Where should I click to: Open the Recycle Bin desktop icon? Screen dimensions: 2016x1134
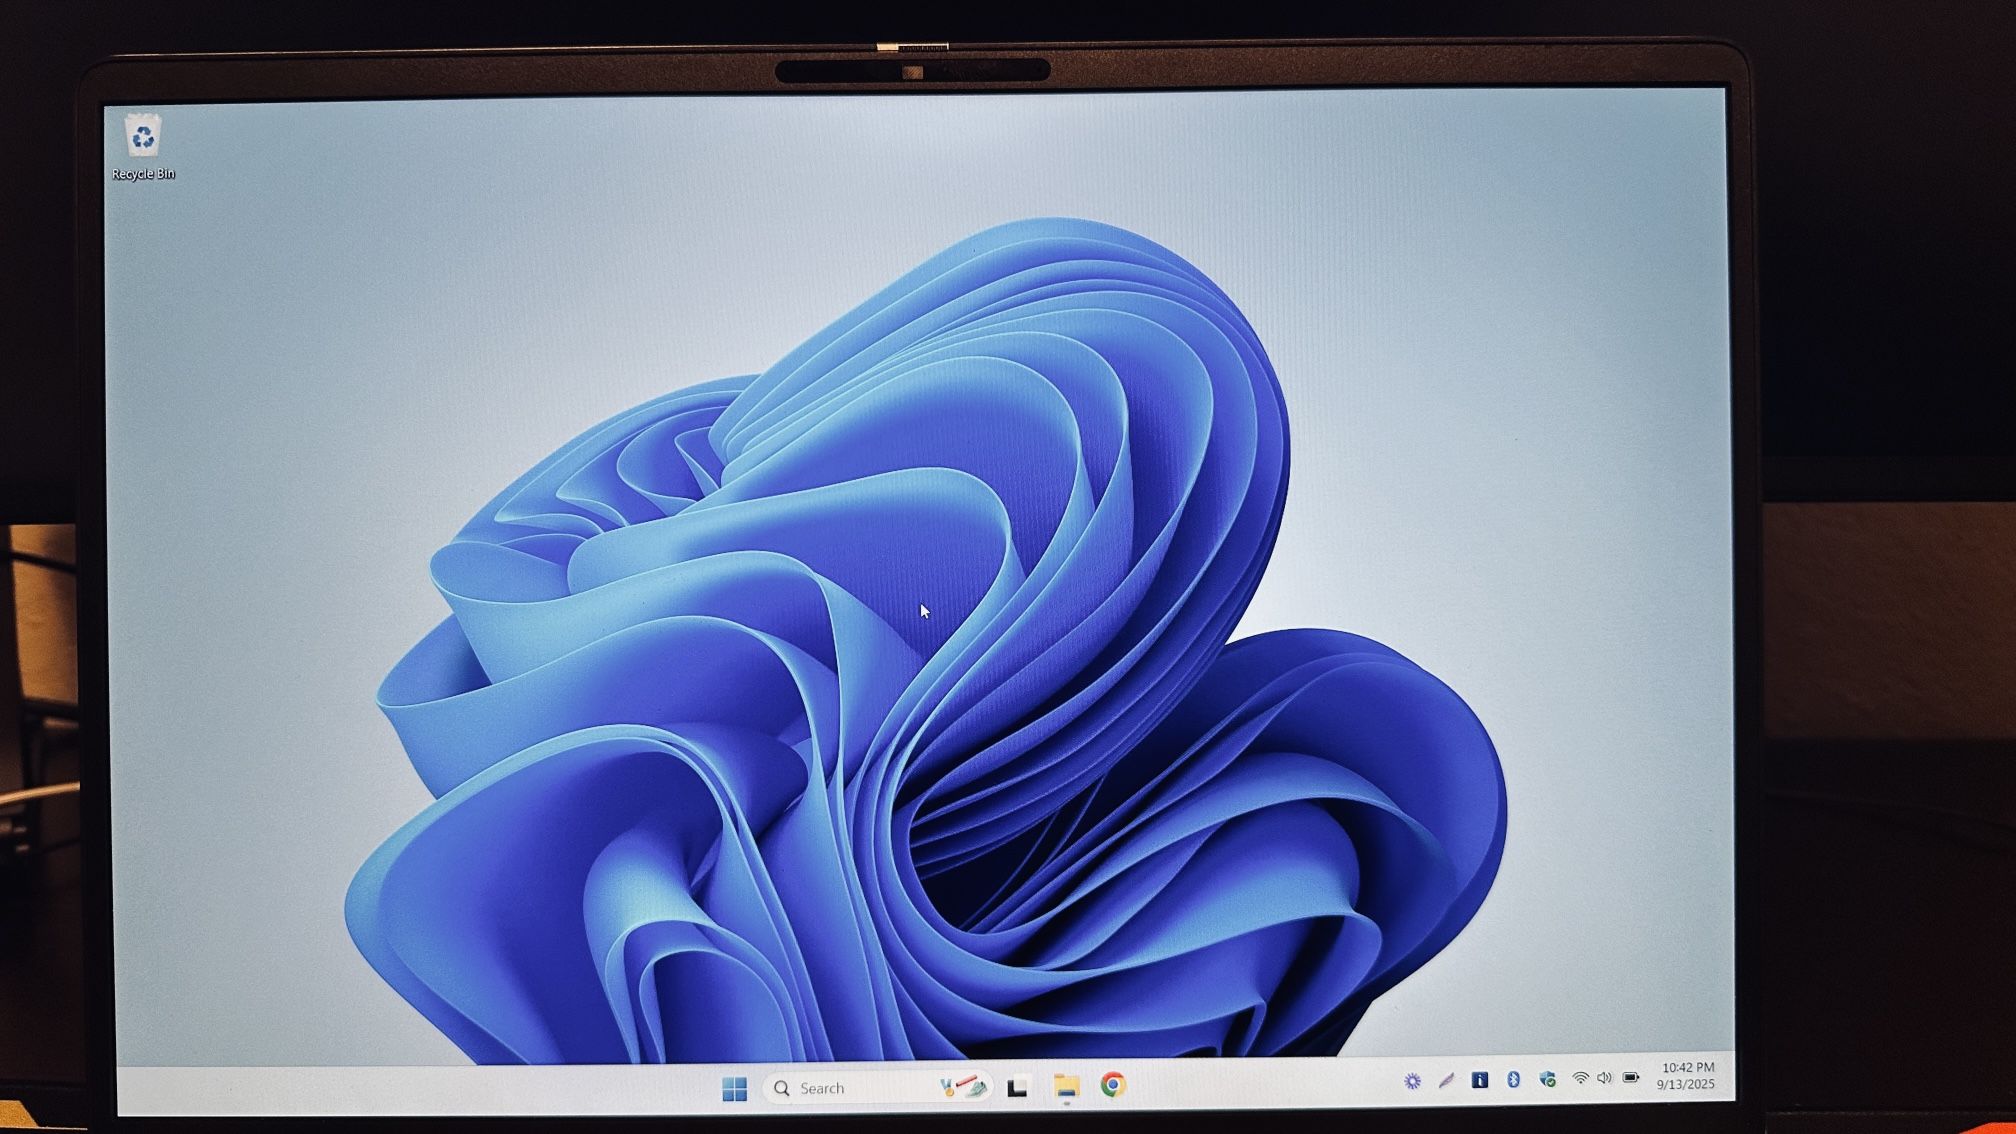(x=143, y=137)
